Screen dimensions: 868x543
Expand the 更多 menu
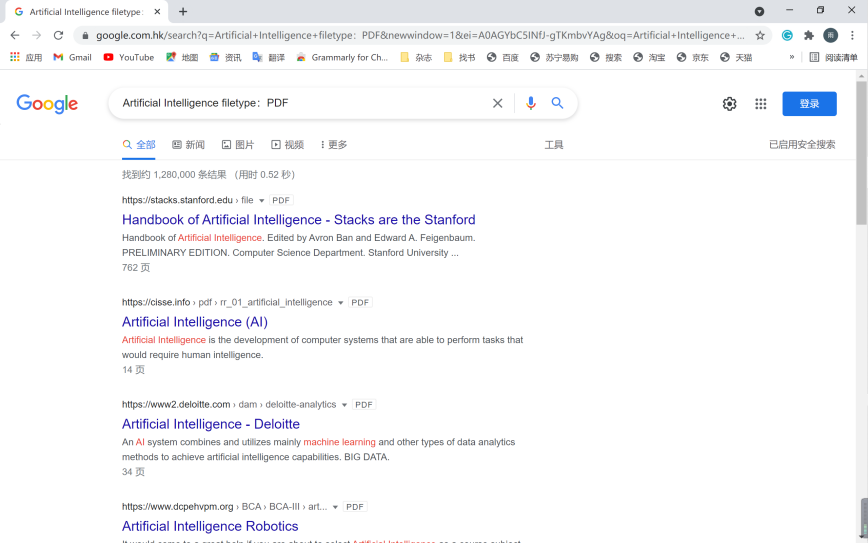point(334,144)
